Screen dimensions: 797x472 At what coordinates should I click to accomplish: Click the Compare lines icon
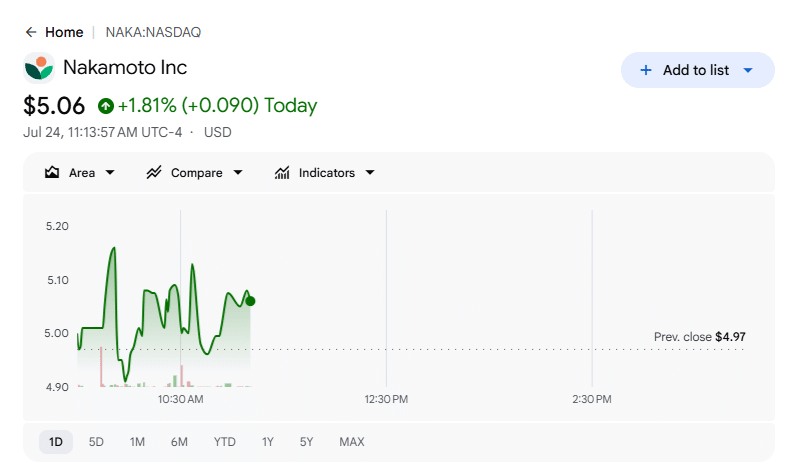pos(154,173)
